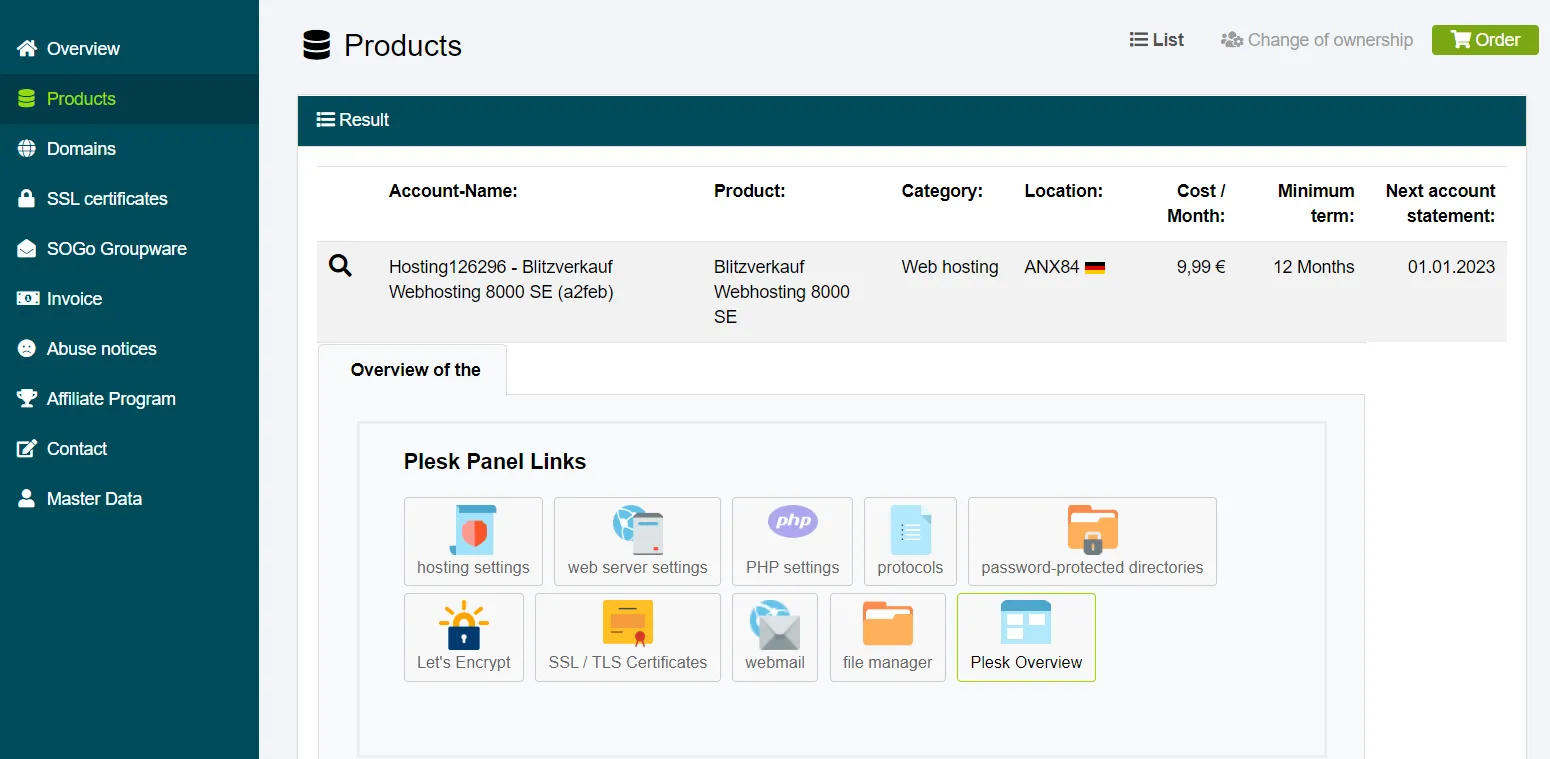Click the Next account statement header
The width and height of the screenshot is (1550, 759).
1440,203
